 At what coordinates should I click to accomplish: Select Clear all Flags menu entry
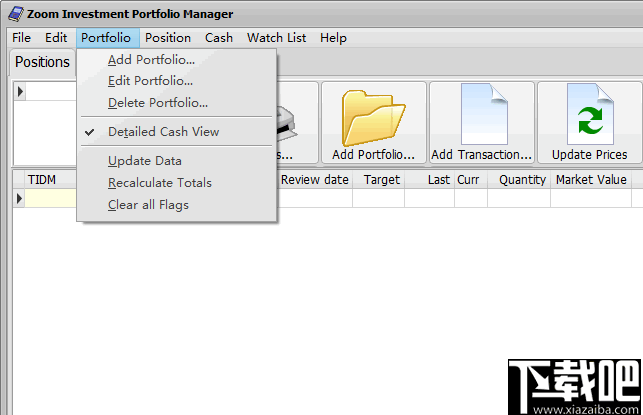(148, 204)
